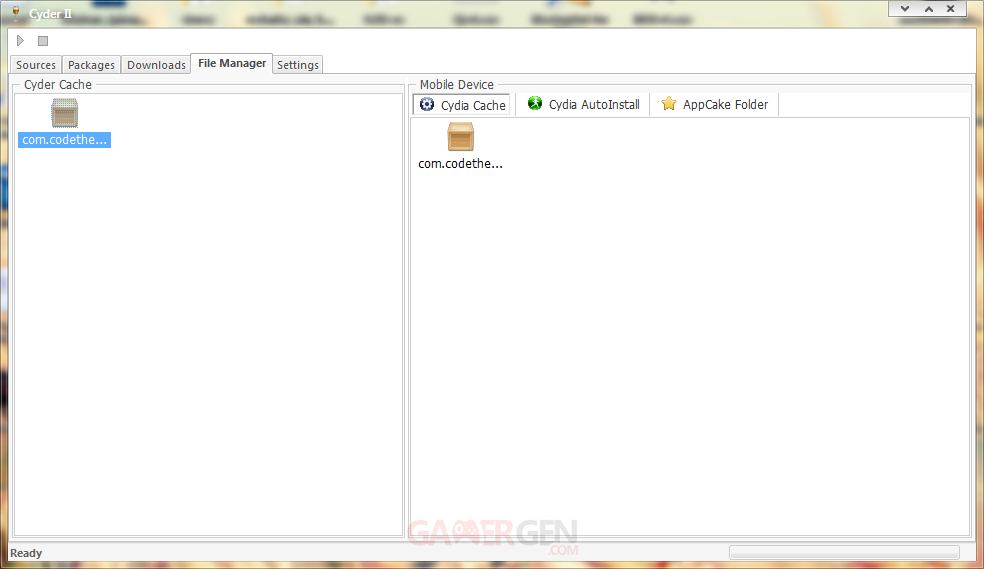Viewport: 984px width, 569px height.
Task: Select package icon in Cyder Cache panel
Action: tap(65, 114)
